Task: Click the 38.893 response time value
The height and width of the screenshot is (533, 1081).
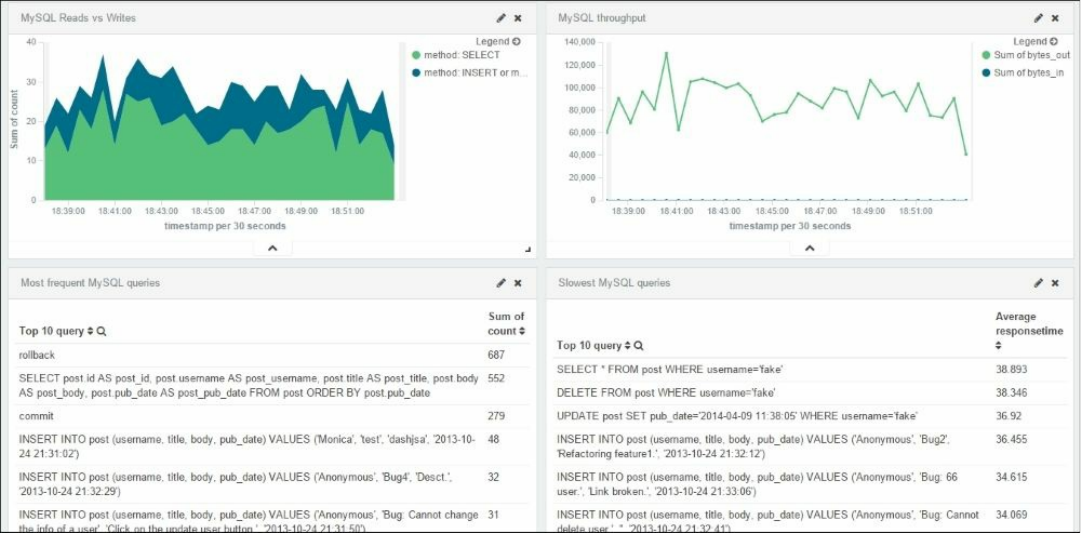Action: (x=1011, y=369)
